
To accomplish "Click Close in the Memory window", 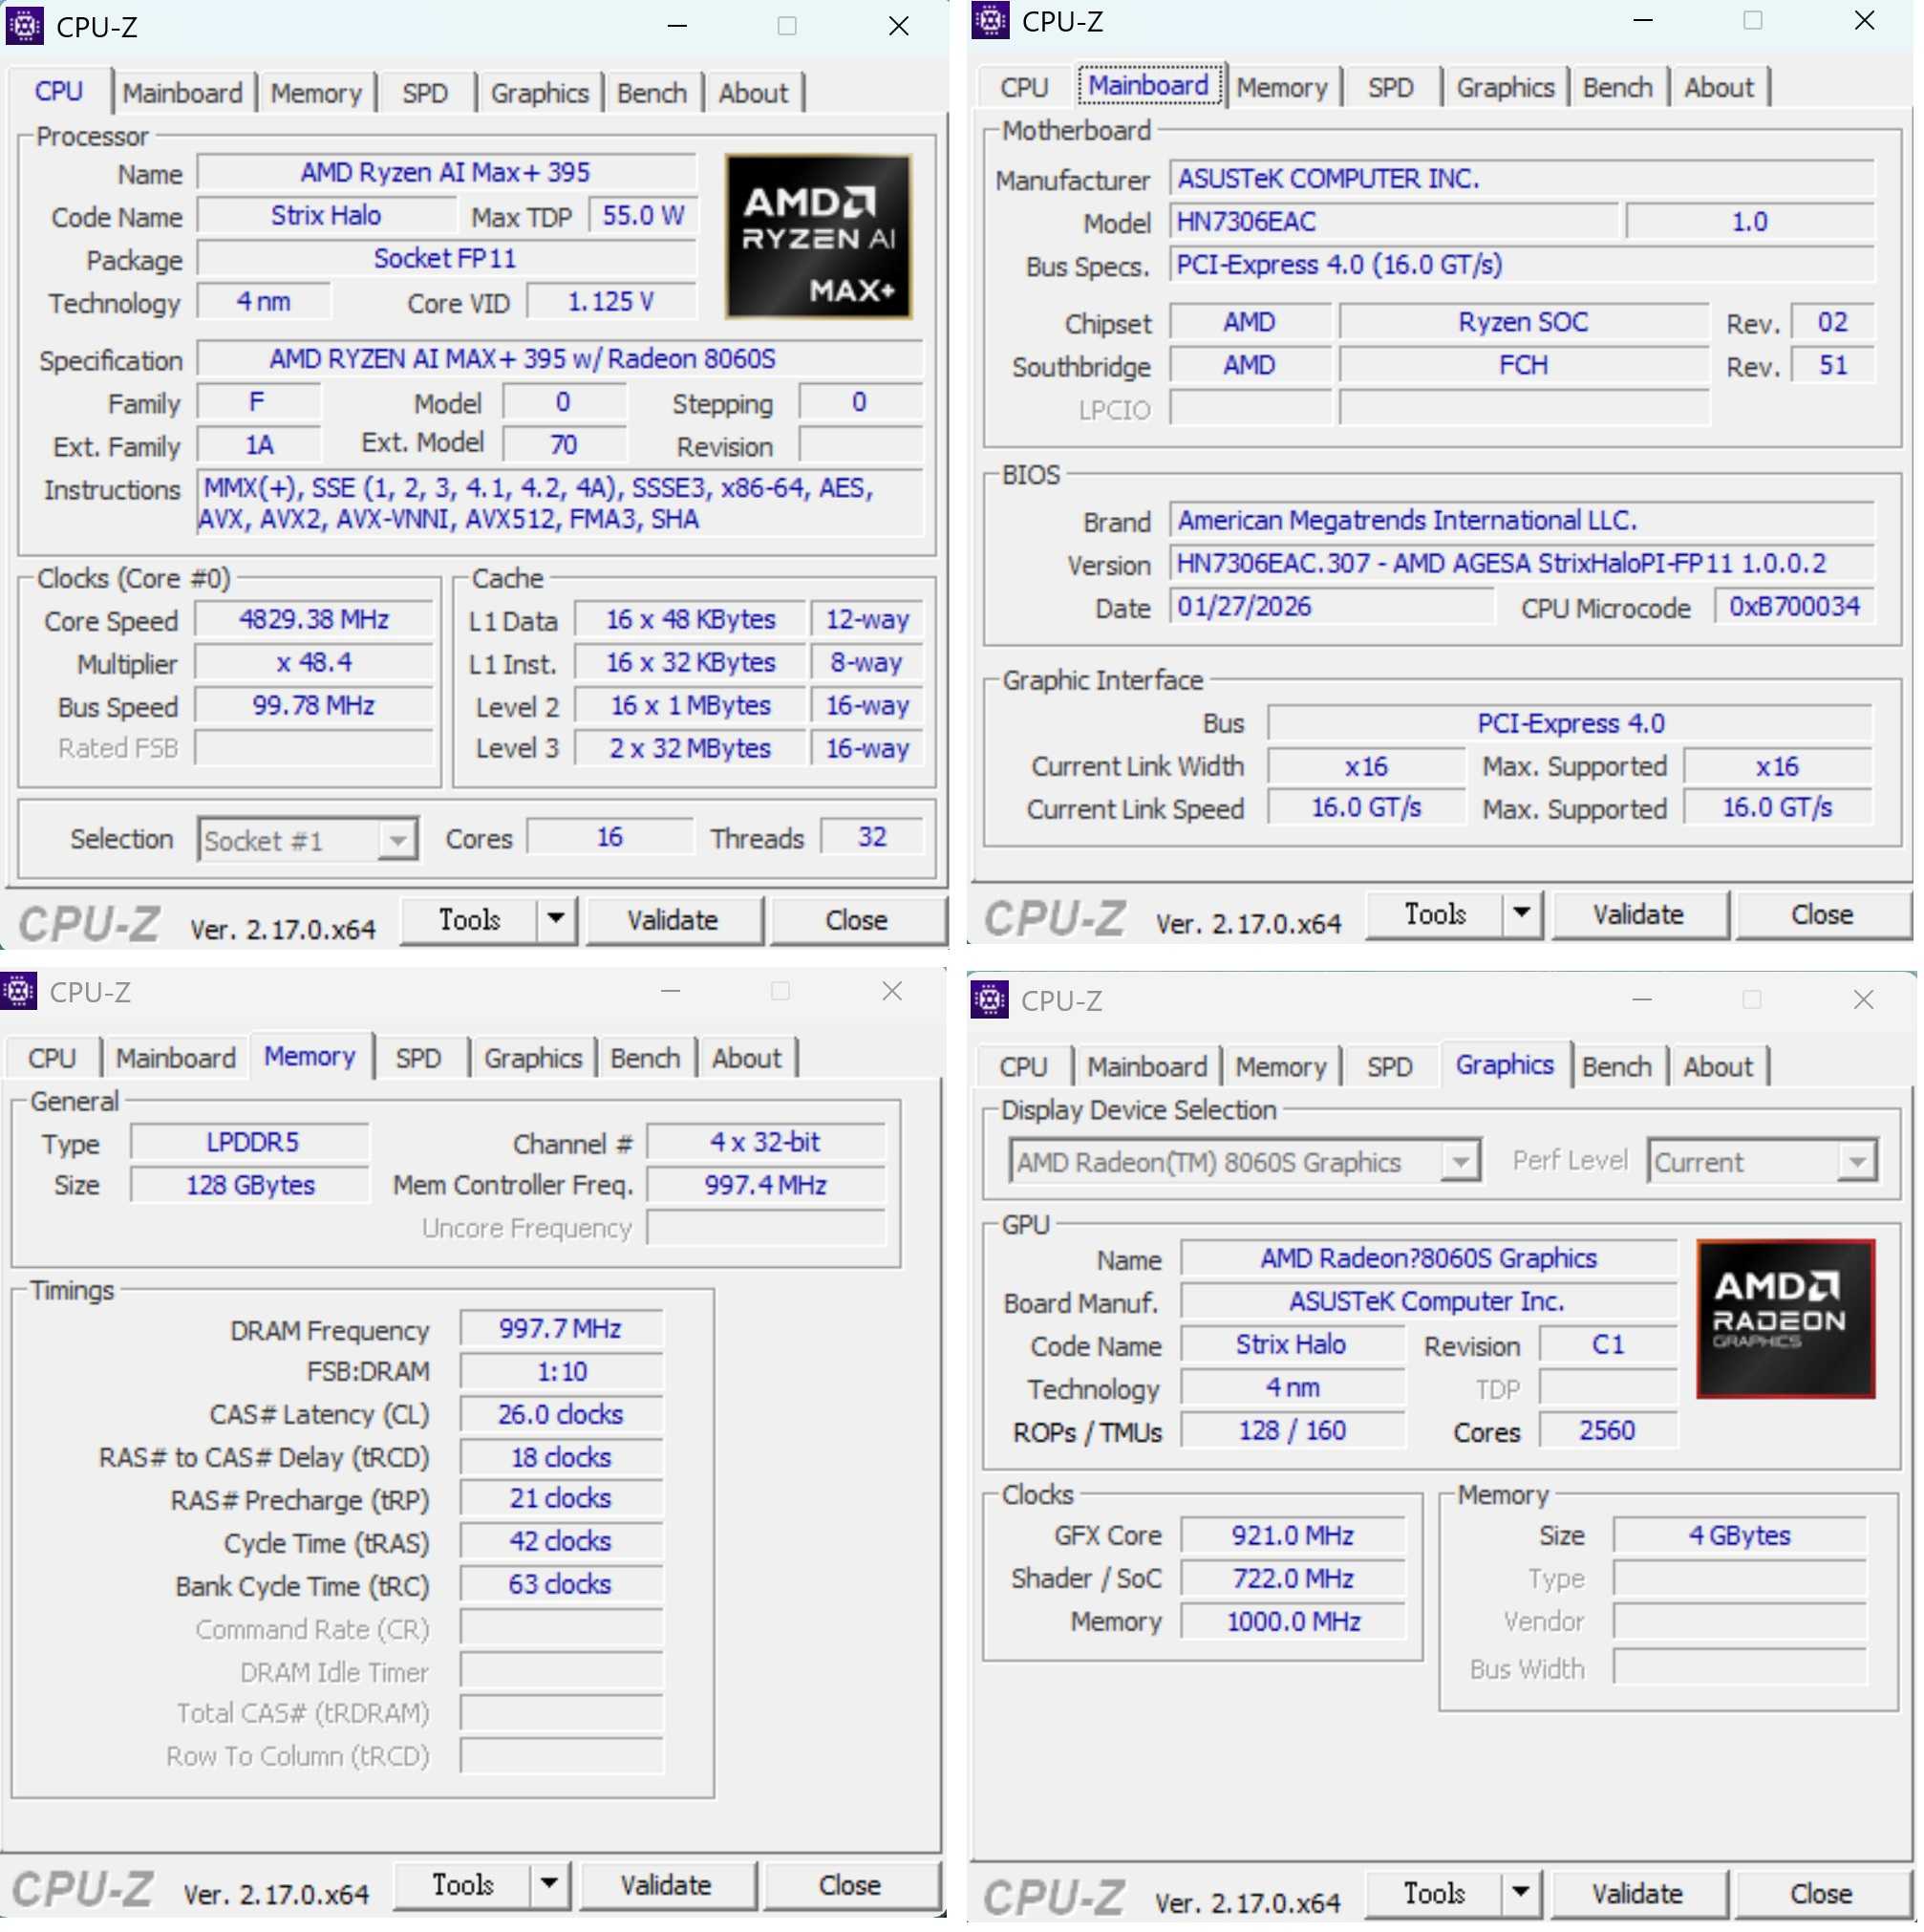I will click(851, 1885).
